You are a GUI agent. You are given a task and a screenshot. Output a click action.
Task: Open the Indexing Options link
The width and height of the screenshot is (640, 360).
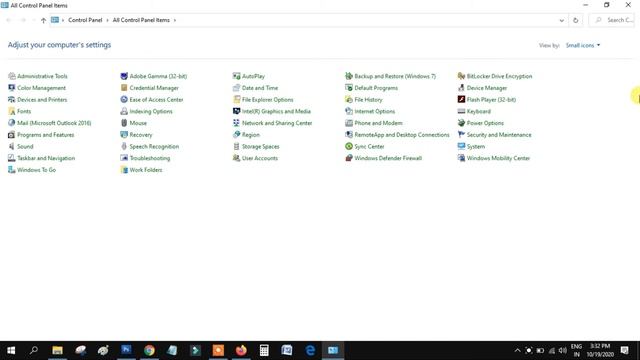pos(151,111)
